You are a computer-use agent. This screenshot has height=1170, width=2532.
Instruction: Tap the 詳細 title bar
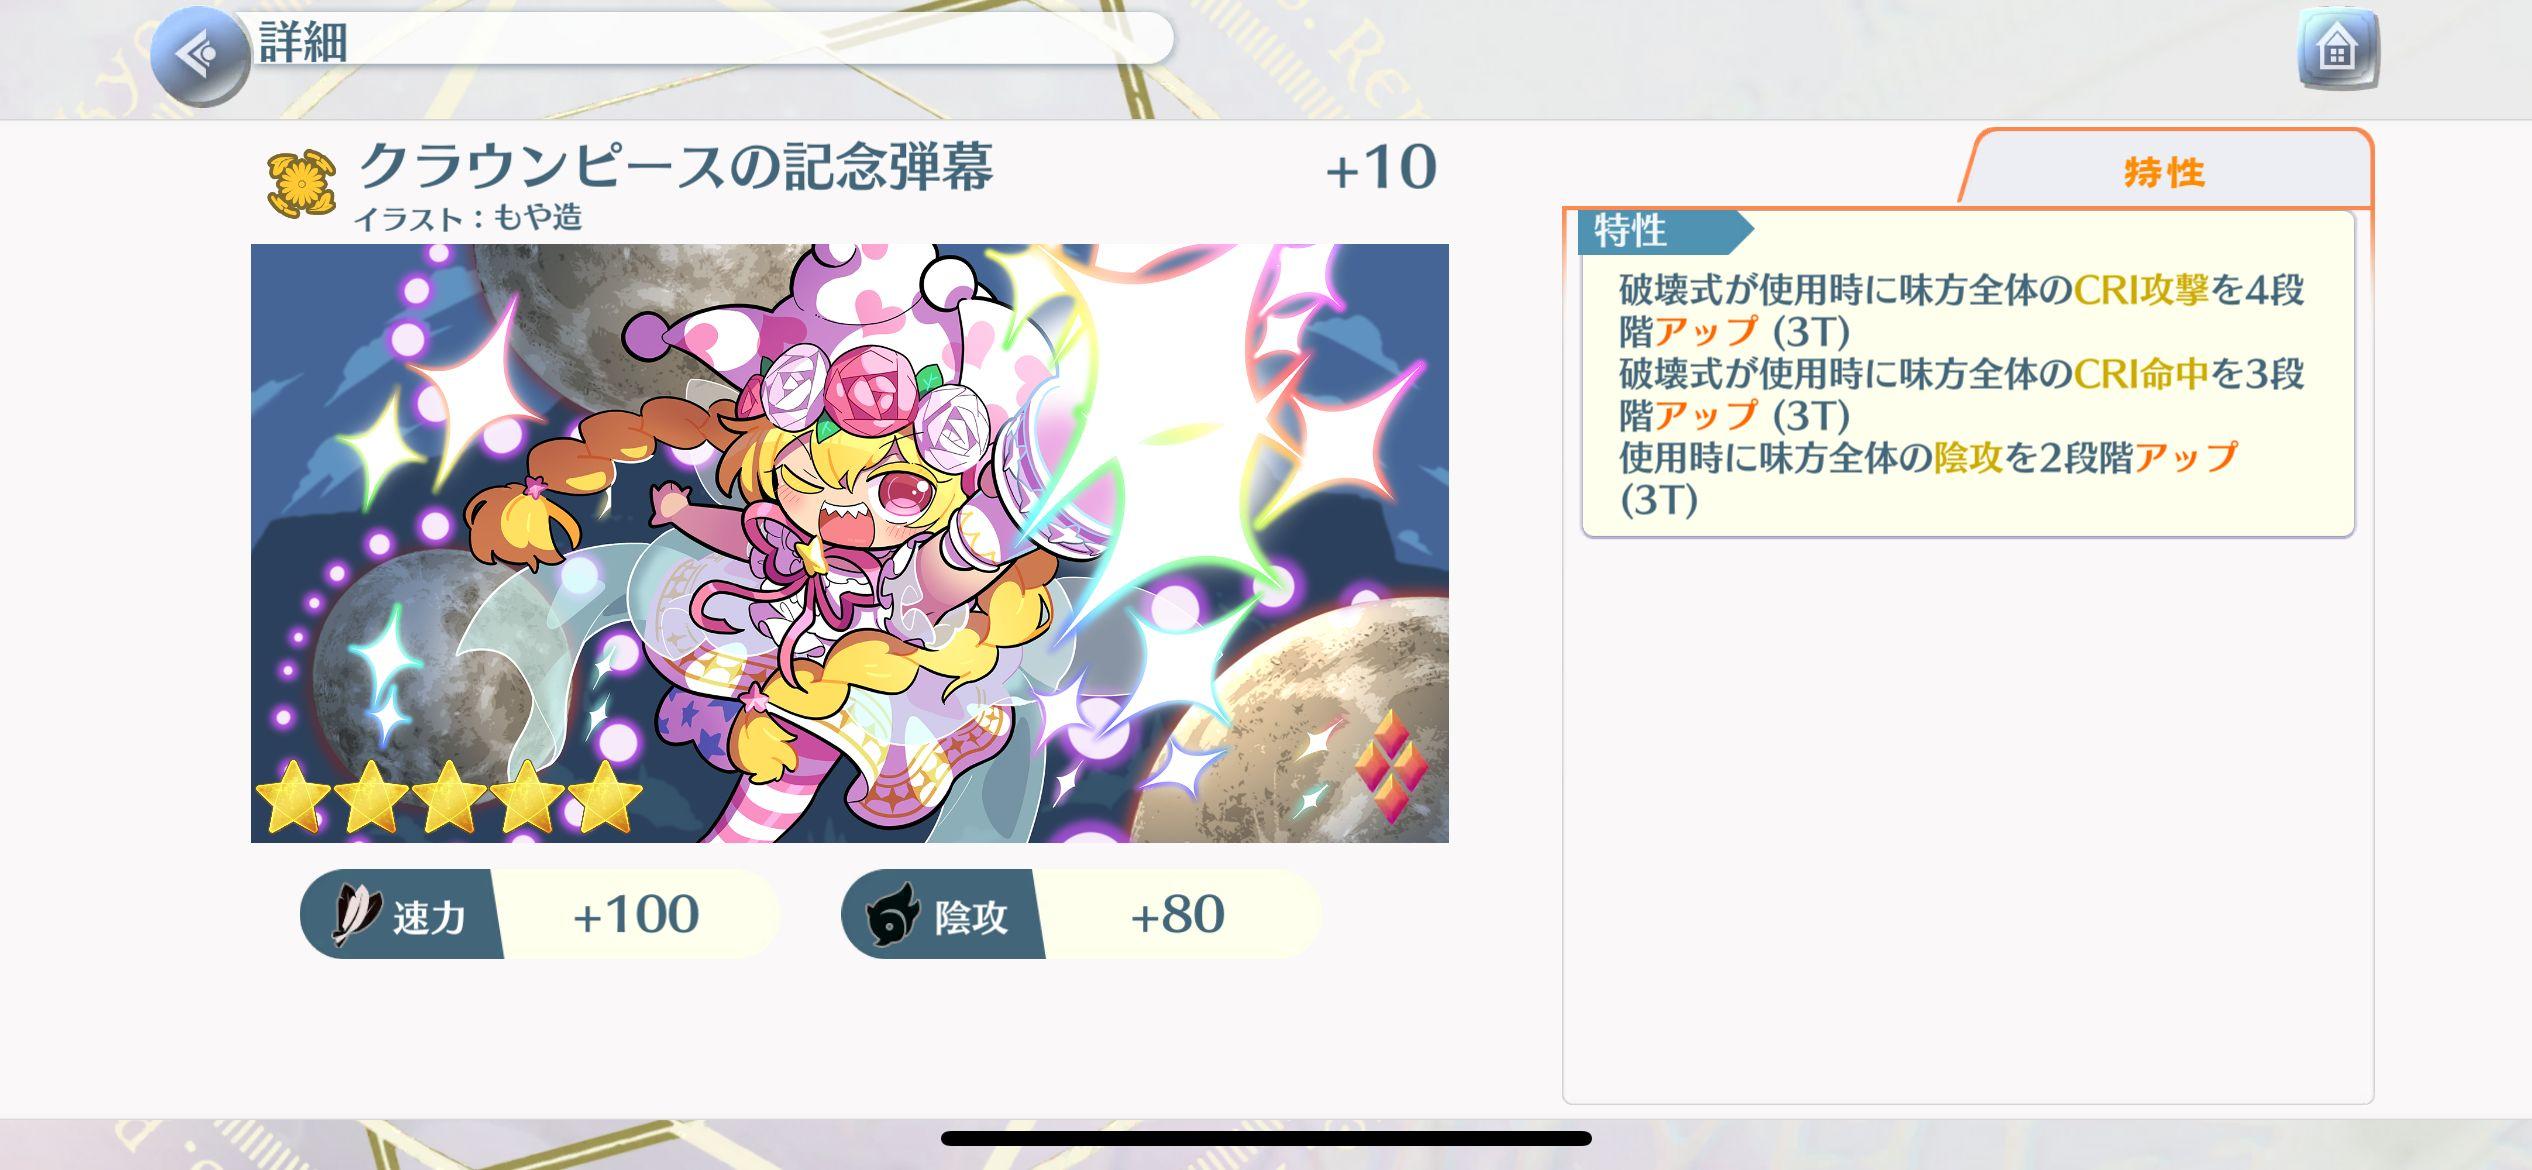pos(712,42)
